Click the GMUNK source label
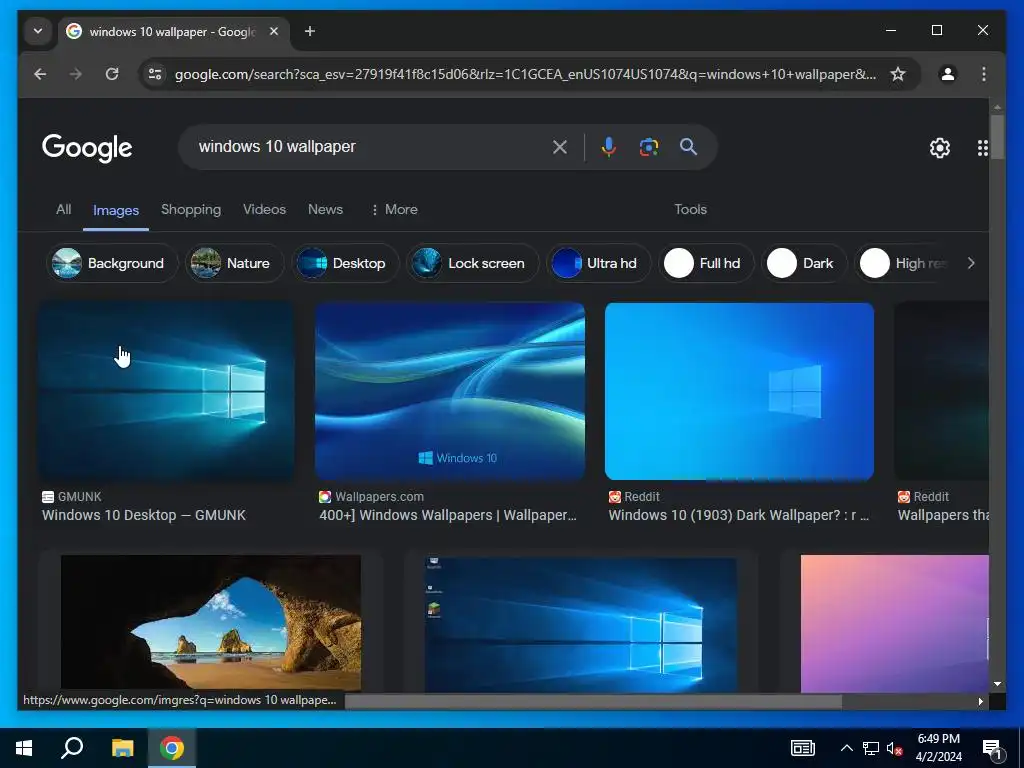Image resolution: width=1024 pixels, height=768 pixels. [x=80, y=497]
